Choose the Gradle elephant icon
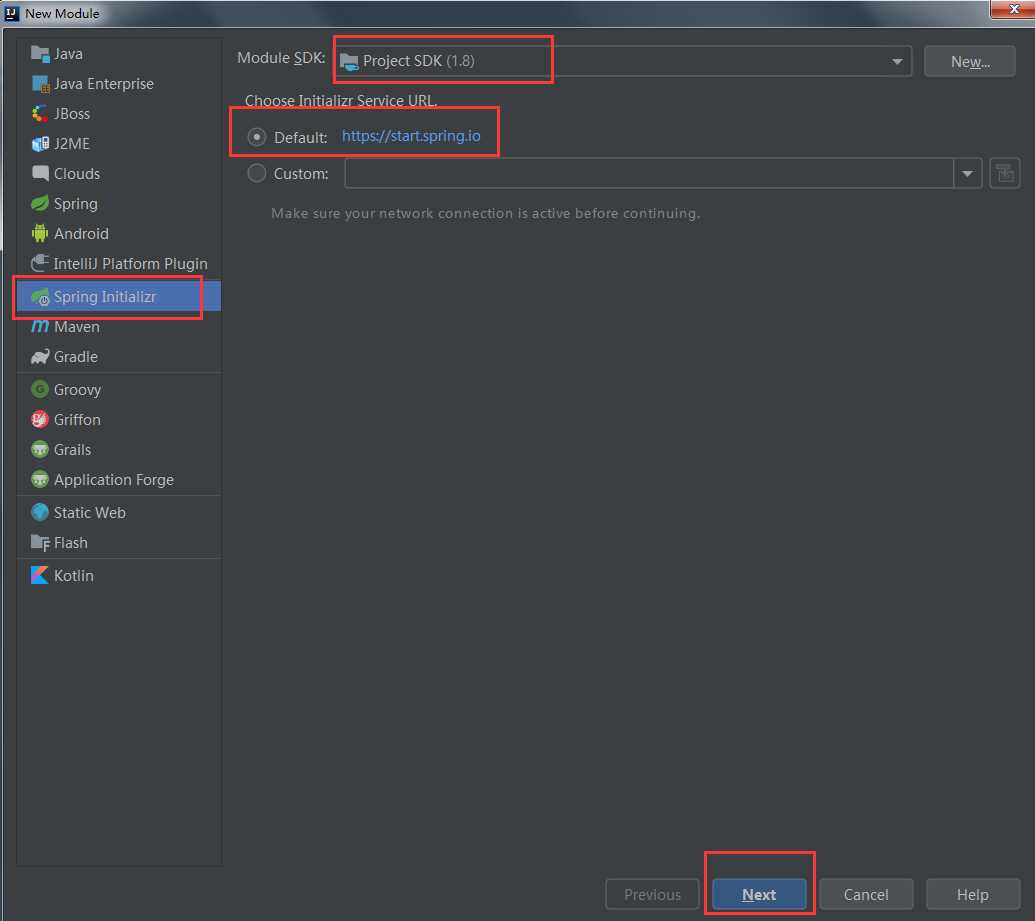Viewport: 1035px width, 921px height. pos(40,357)
